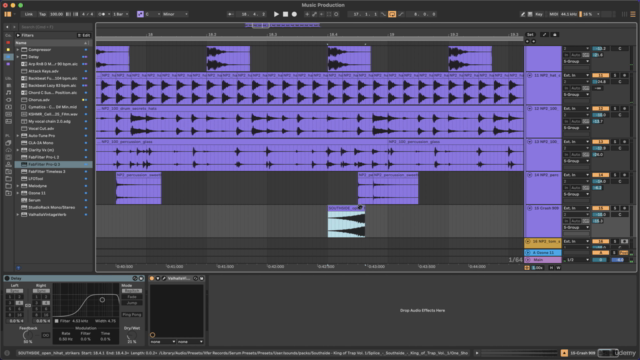Select Serum in browser list

[x=34, y=200]
